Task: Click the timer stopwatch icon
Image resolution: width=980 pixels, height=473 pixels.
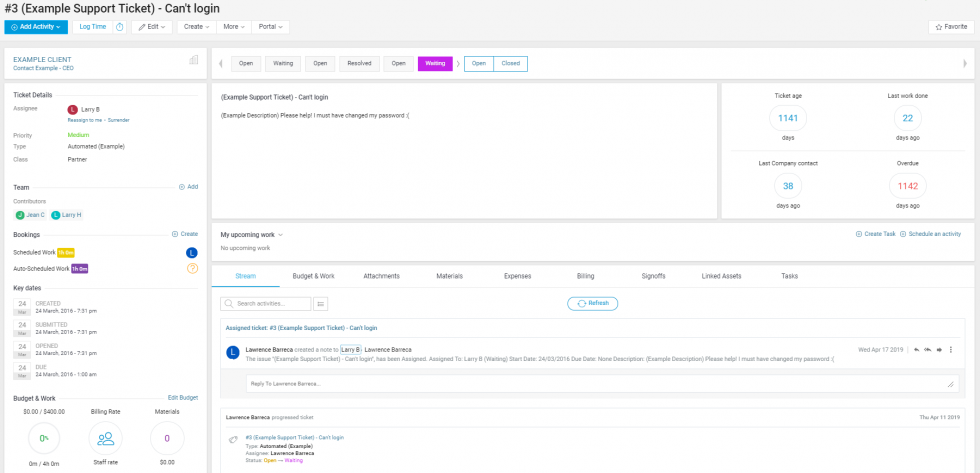Action: [120, 27]
